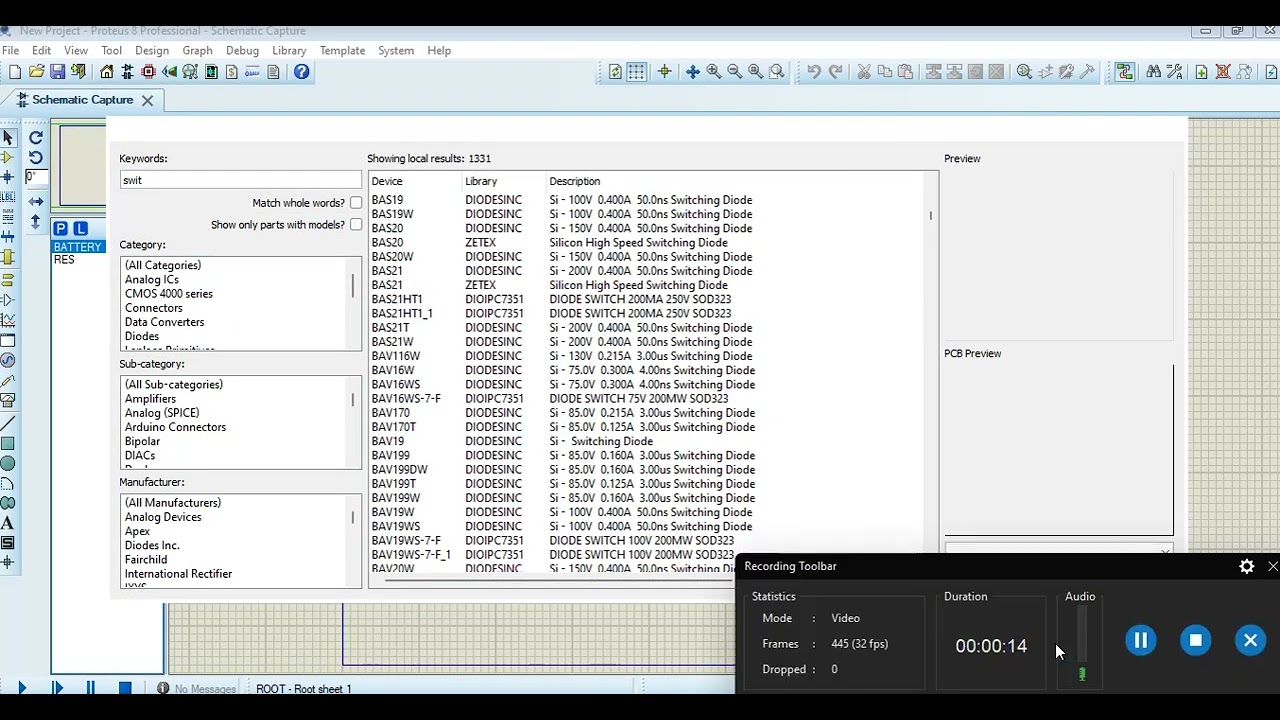Screen dimensions: 1280x720
Task: Open the Design menu
Action: [152, 50]
